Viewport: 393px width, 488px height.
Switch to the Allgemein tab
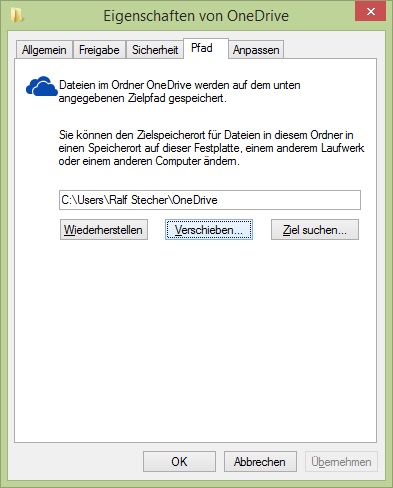coord(44,50)
